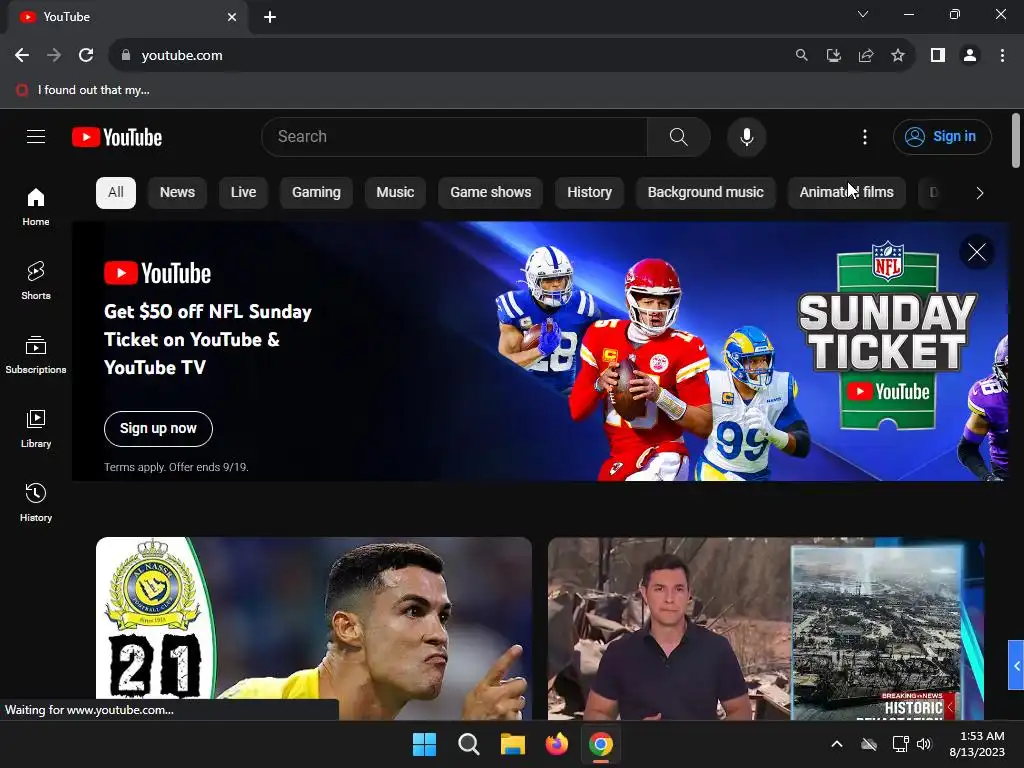The width and height of the screenshot is (1024, 768).
Task: Reload the YouTube page
Action: 86,56
